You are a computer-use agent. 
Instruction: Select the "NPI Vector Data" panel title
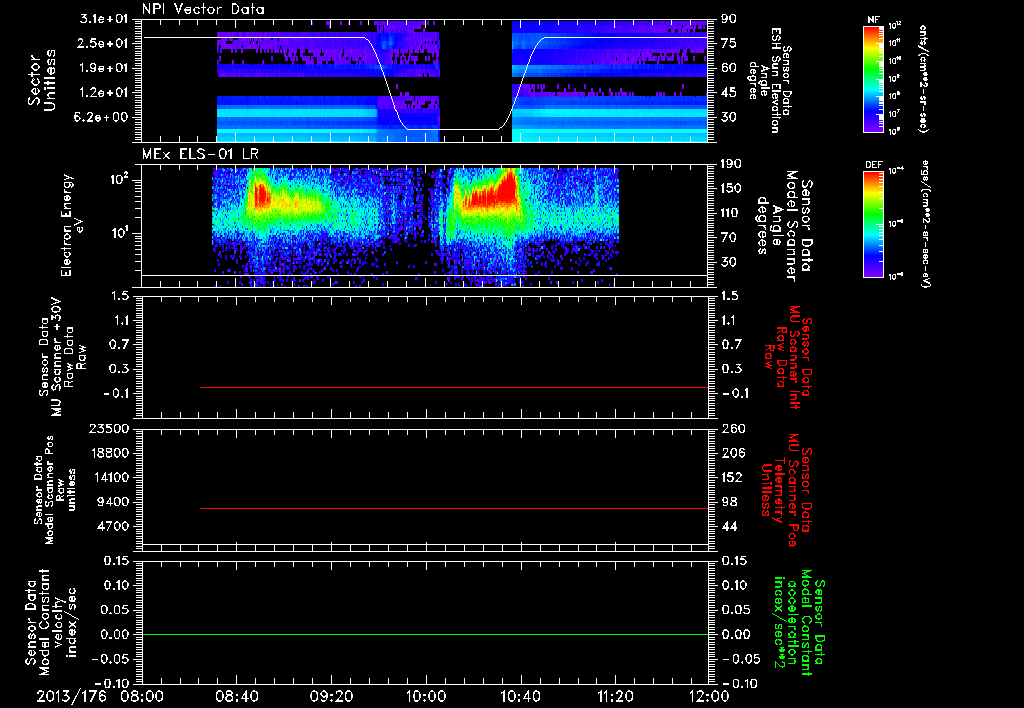tap(204, 9)
